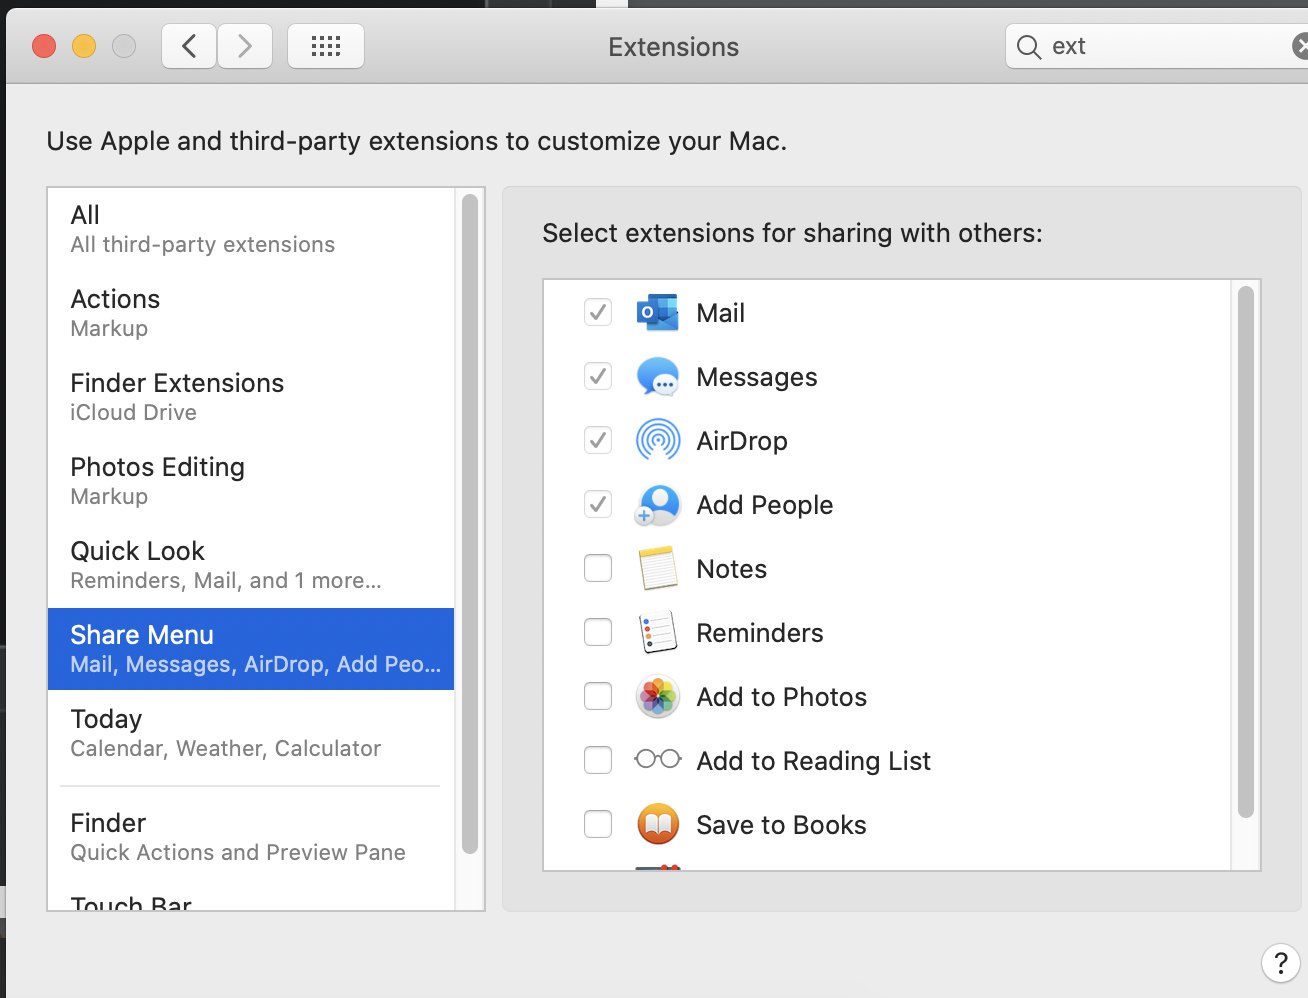Click the 'Add to Photos' label

tap(782, 697)
